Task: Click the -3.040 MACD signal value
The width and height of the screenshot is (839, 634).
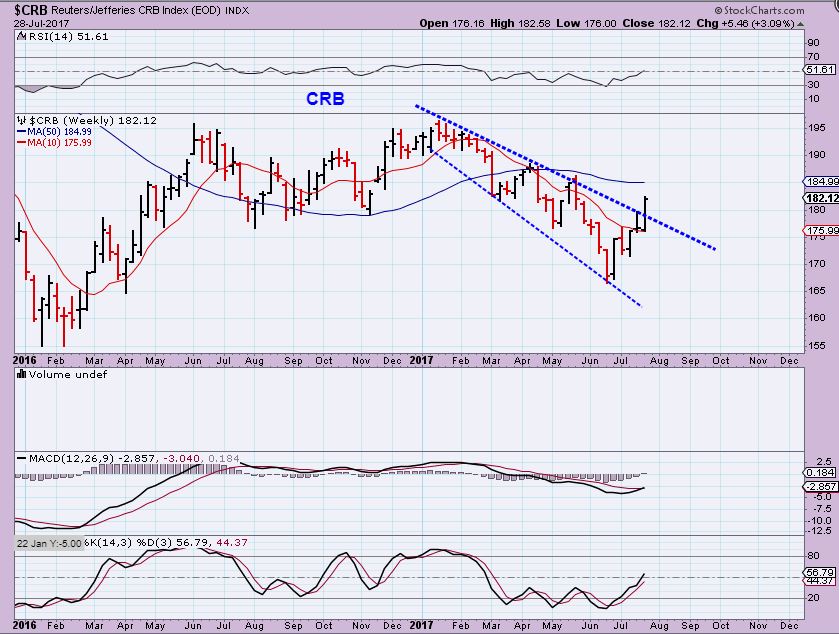Action: pyautogui.click(x=181, y=459)
